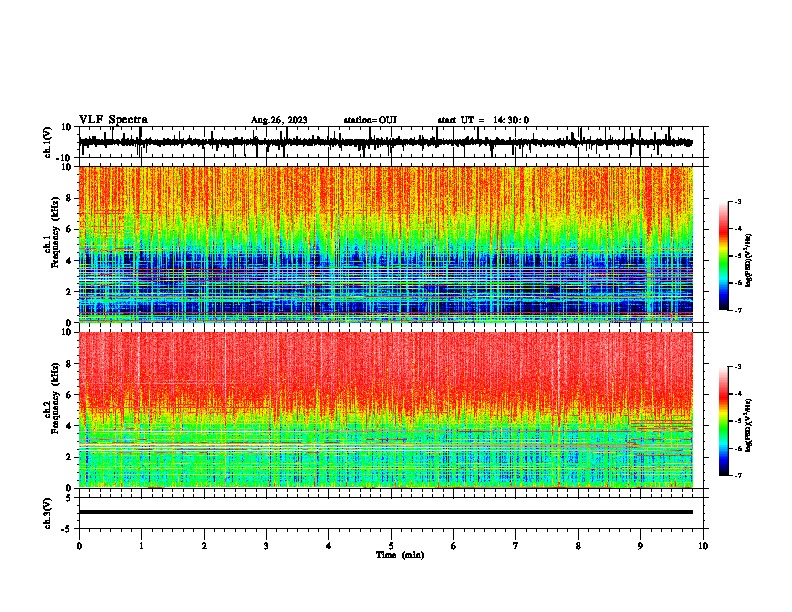The image size is (792, 612).
Task: Click time axis tick label '10'
Action: 703,546
